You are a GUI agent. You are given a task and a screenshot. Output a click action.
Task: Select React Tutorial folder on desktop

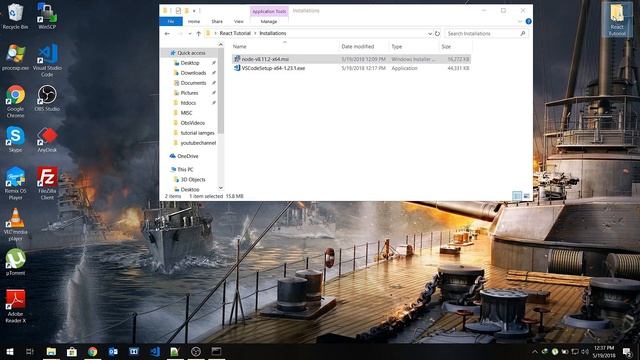pyautogui.click(x=617, y=20)
